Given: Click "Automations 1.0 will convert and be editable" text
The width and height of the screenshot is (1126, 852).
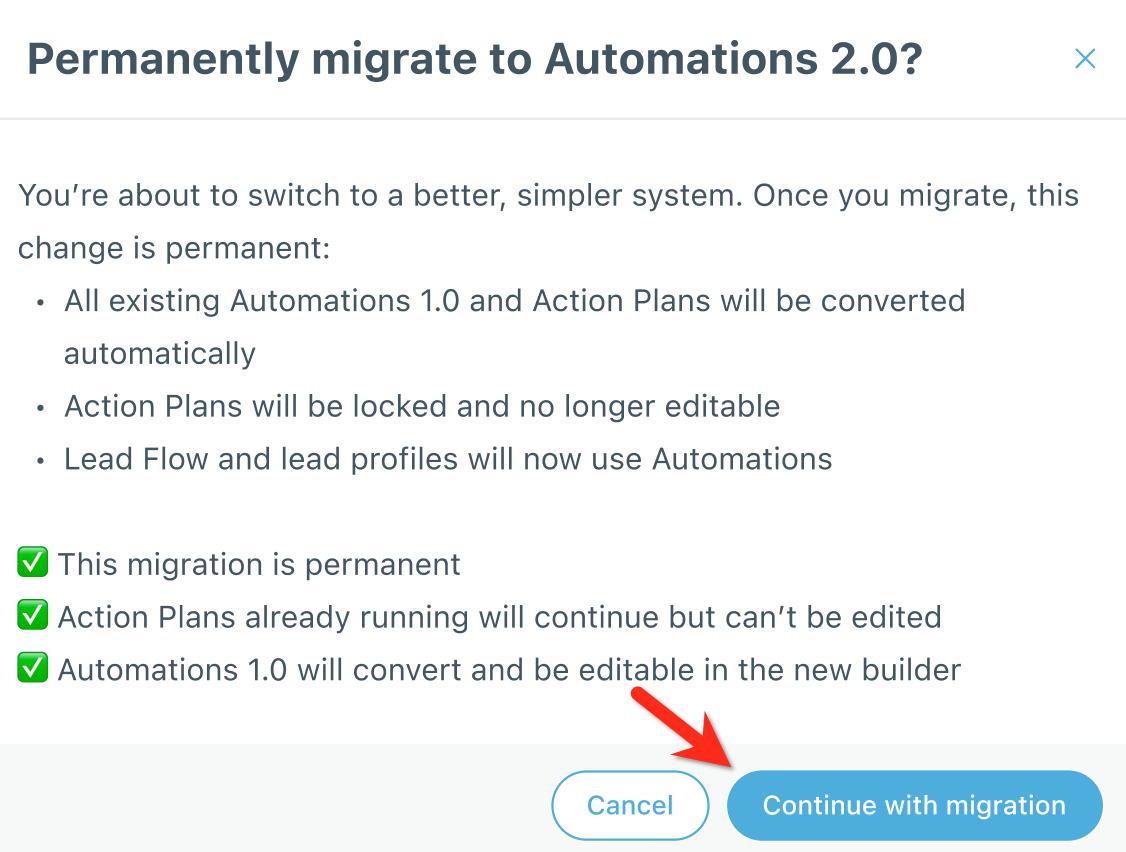Looking at the screenshot, I should coord(509,669).
